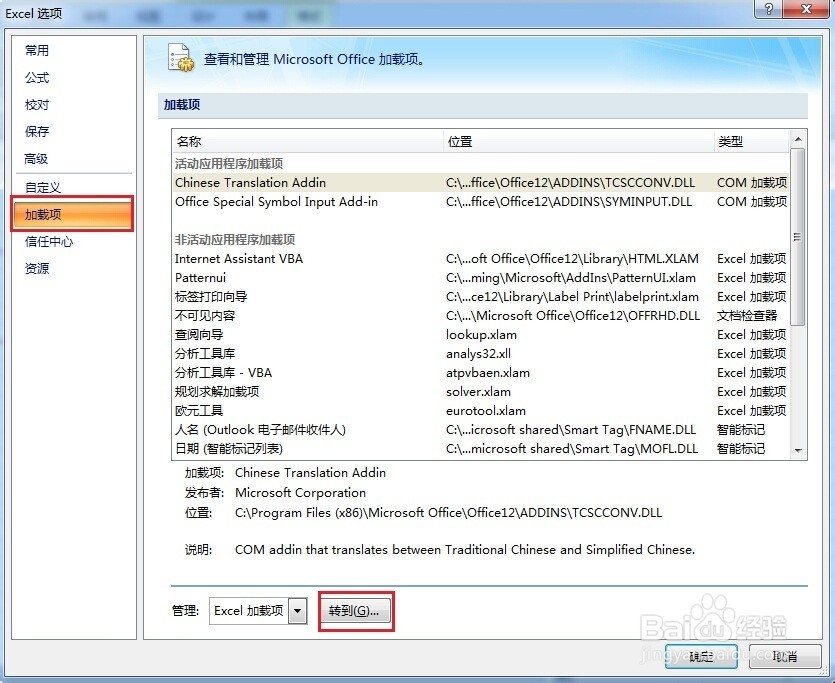The width and height of the screenshot is (835, 683).
Task: Sort list by 位置 column header
Action: 578,142
